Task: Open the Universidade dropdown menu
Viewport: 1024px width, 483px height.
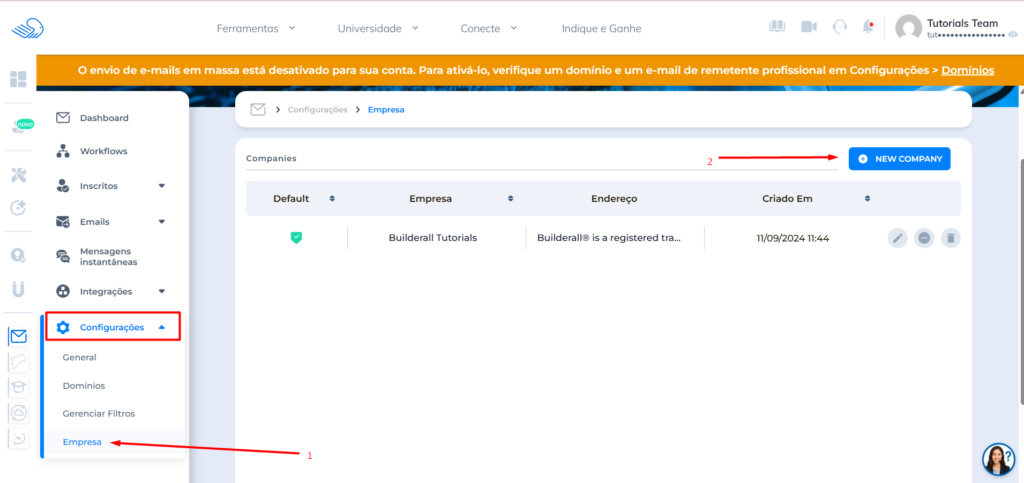Action: (x=378, y=28)
